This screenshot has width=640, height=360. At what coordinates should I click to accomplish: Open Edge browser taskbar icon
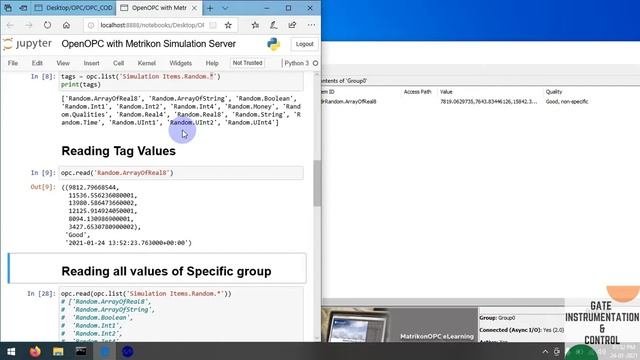pos(104,351)
